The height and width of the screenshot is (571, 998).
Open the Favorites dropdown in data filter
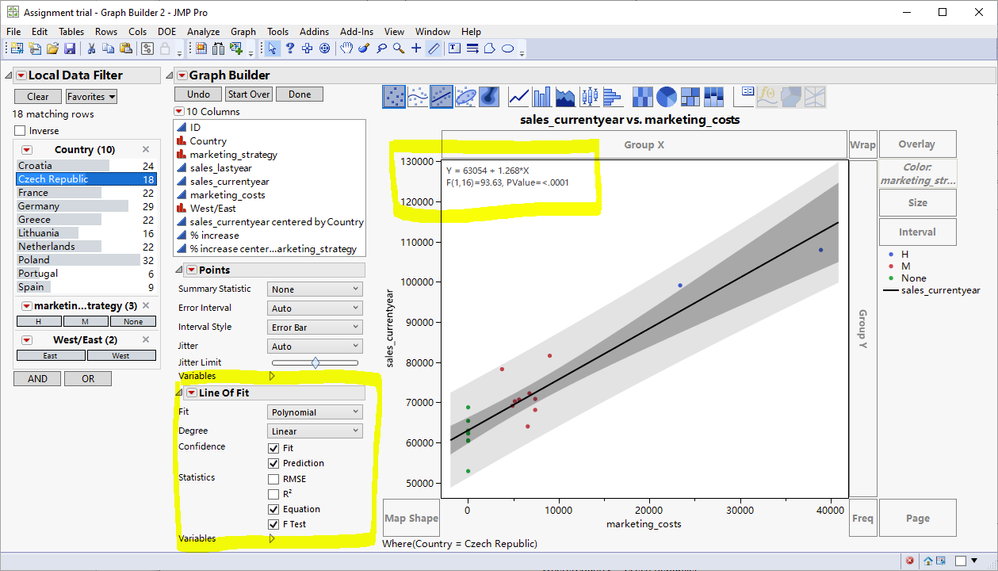coord(91,97)
